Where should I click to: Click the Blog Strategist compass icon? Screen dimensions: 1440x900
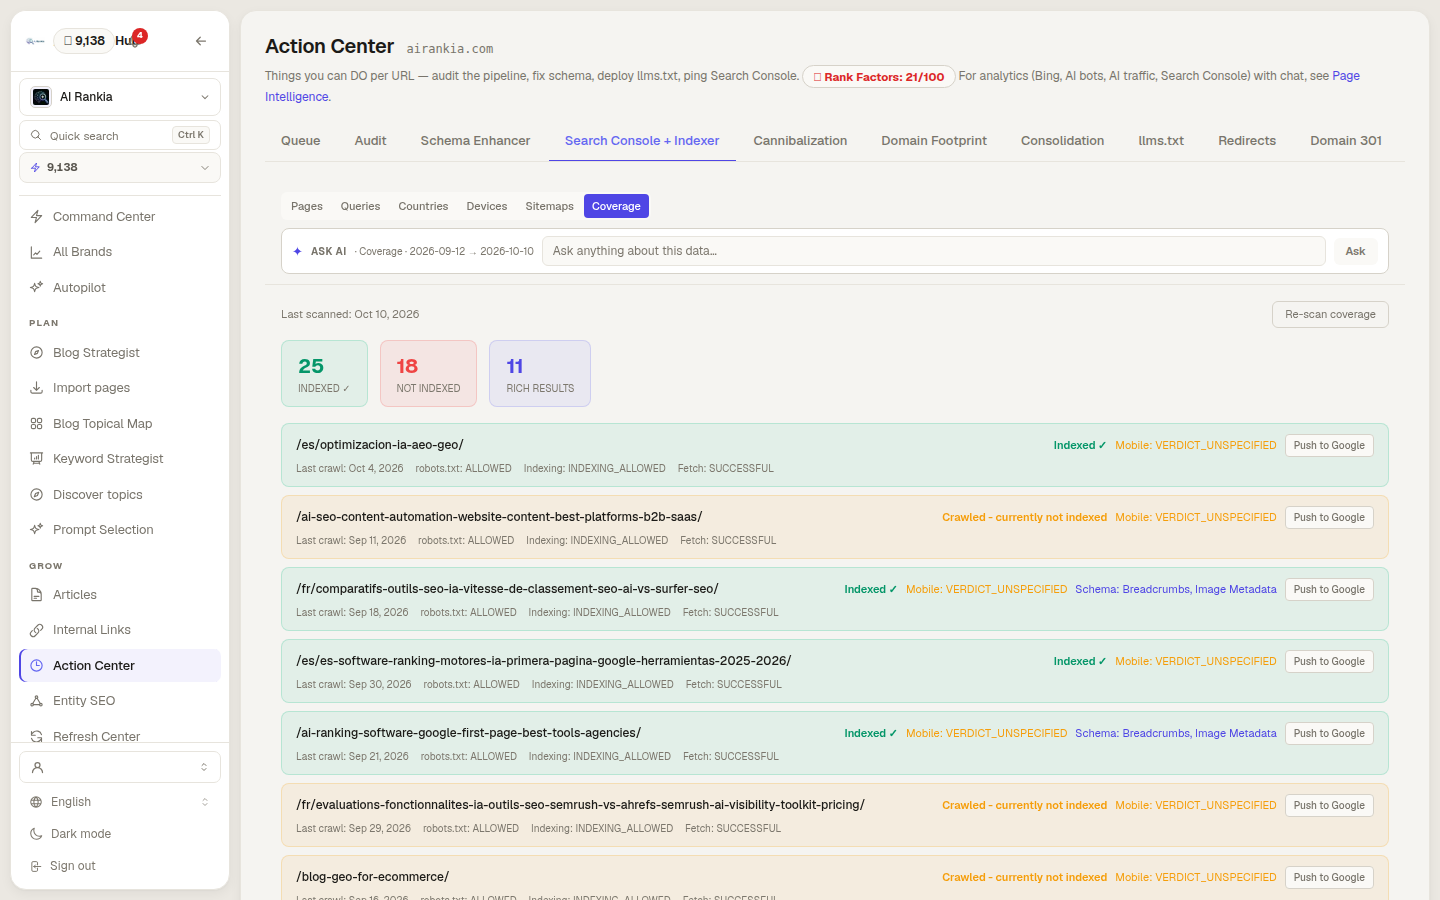(x=36, y=353)
